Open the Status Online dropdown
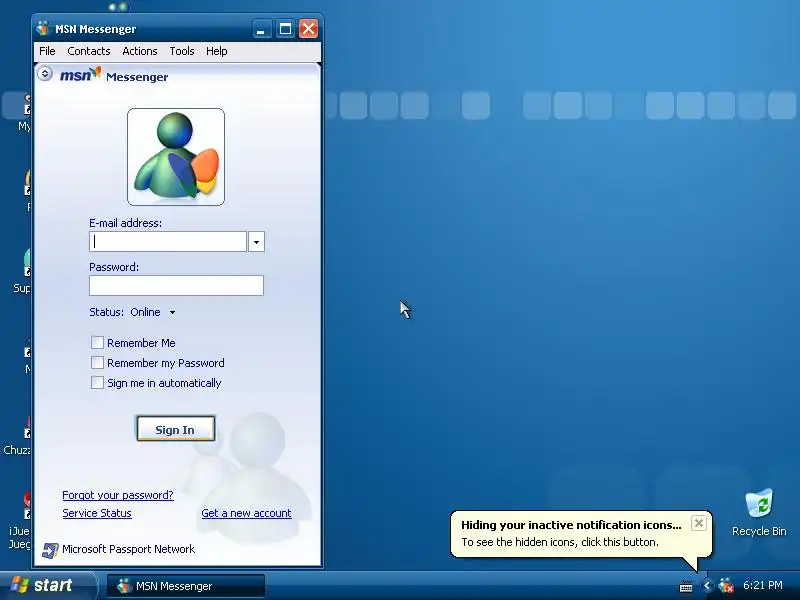The width and height of the screenshot is (800, 600). pyautogui.click(x=153, y=312)
